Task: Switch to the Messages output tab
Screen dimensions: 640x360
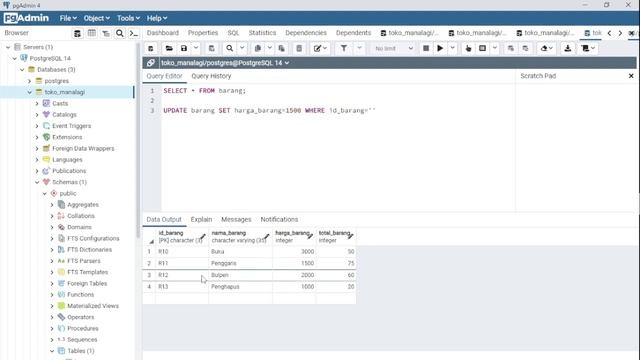Action: [x=236, y=220]
